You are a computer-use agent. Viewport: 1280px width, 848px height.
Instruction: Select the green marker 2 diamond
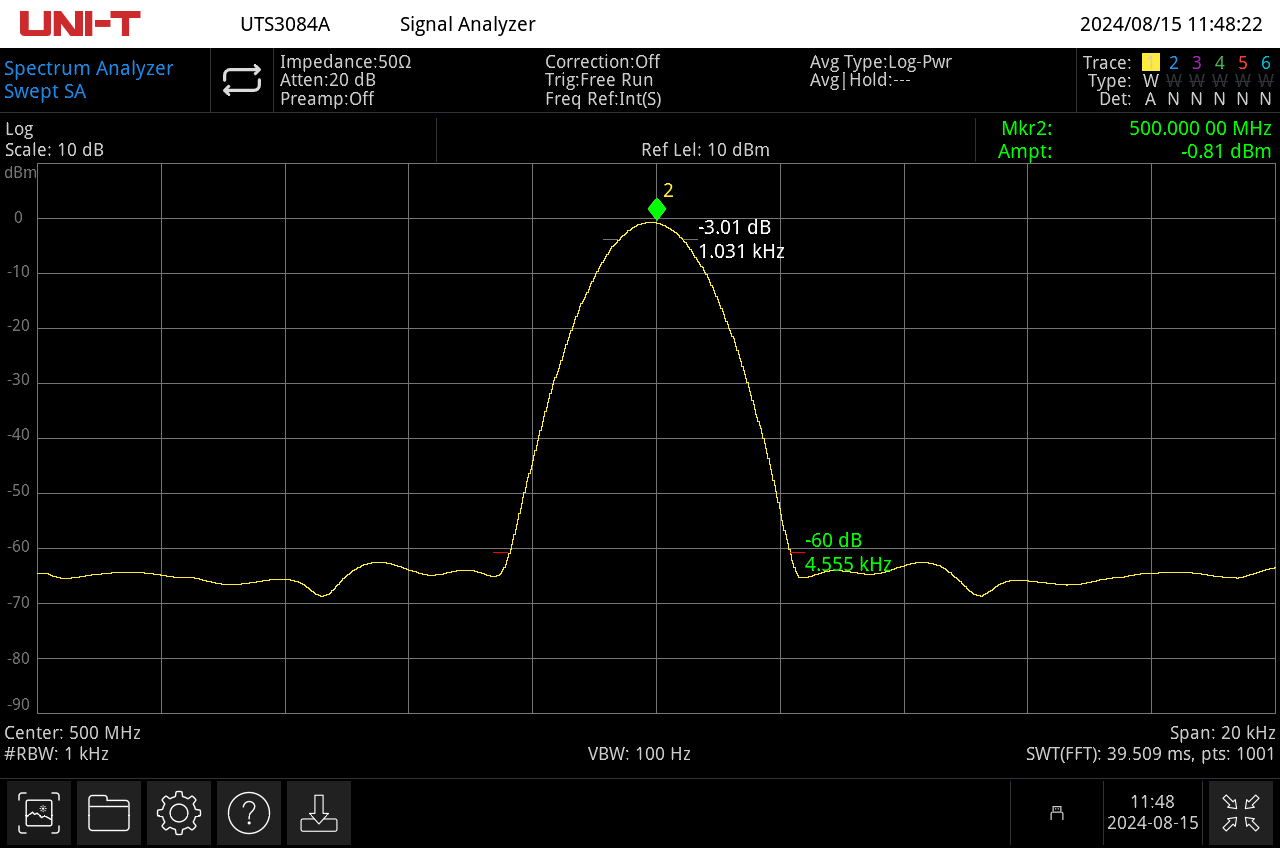tap(656, 209)
